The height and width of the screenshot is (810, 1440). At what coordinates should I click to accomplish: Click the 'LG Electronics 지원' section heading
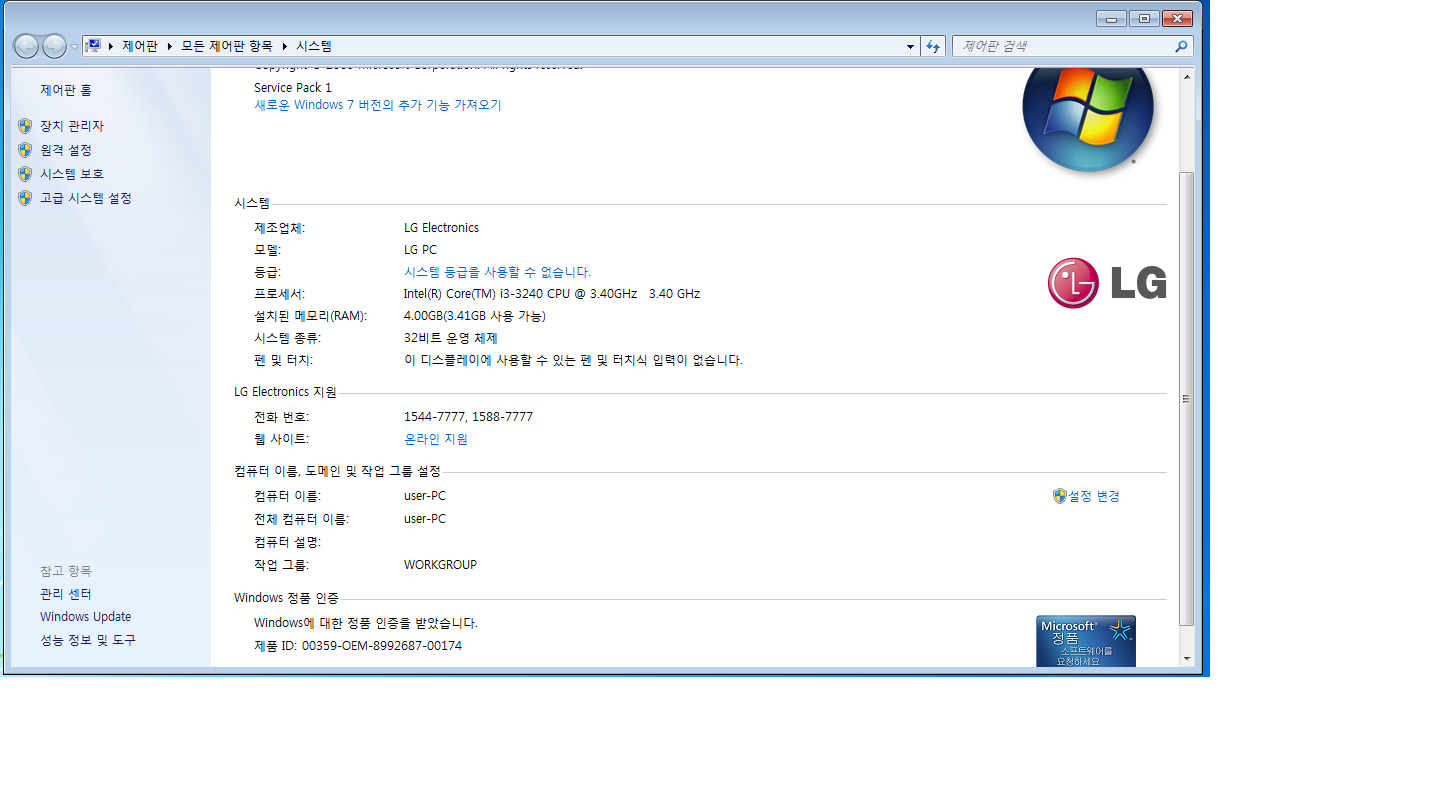click(x=286, y=392)
